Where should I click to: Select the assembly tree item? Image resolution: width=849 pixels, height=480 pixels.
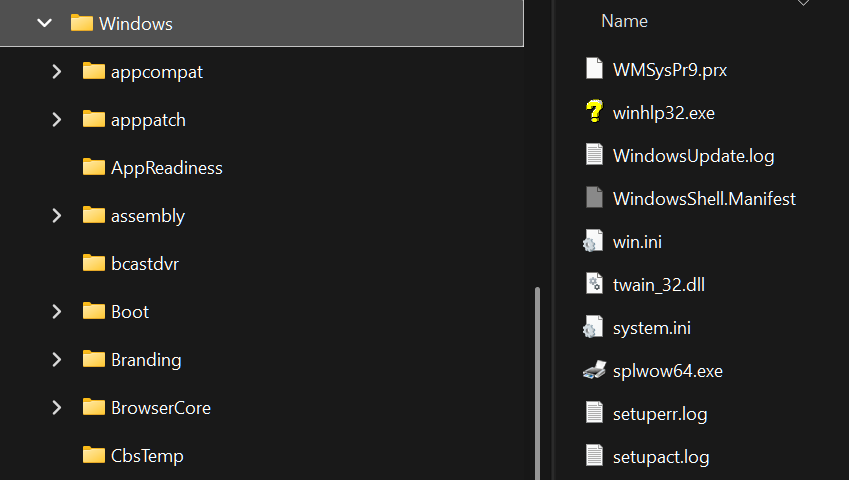147,216
